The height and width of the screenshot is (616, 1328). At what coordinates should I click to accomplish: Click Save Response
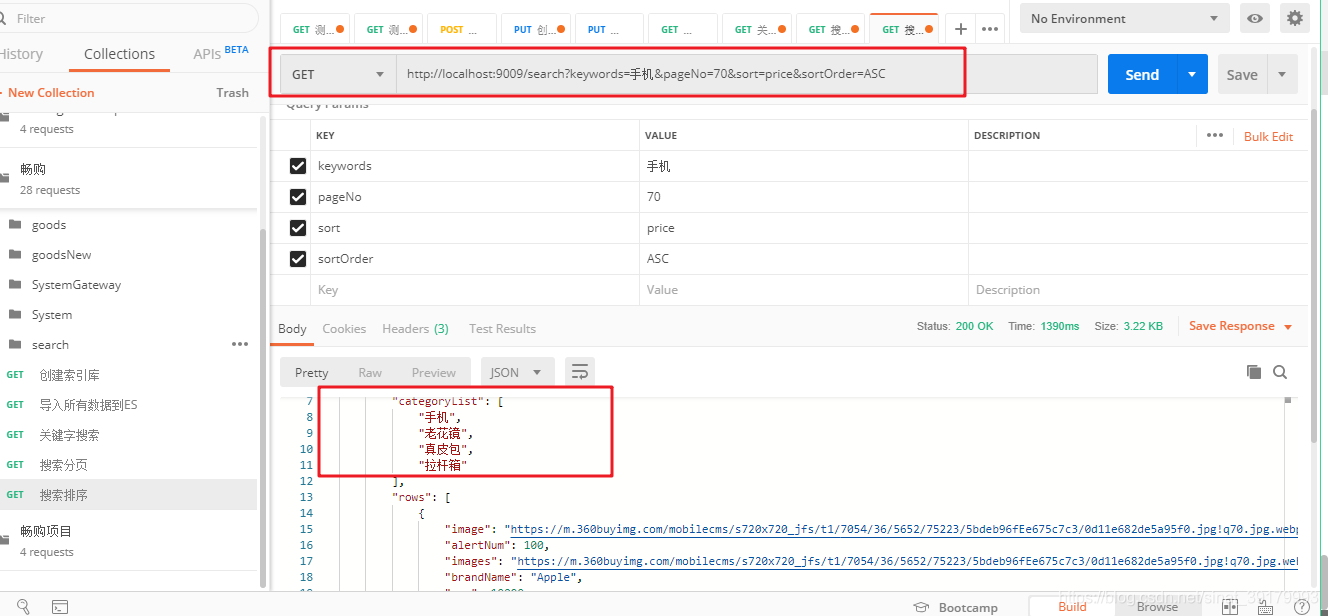pos(1231,326)
